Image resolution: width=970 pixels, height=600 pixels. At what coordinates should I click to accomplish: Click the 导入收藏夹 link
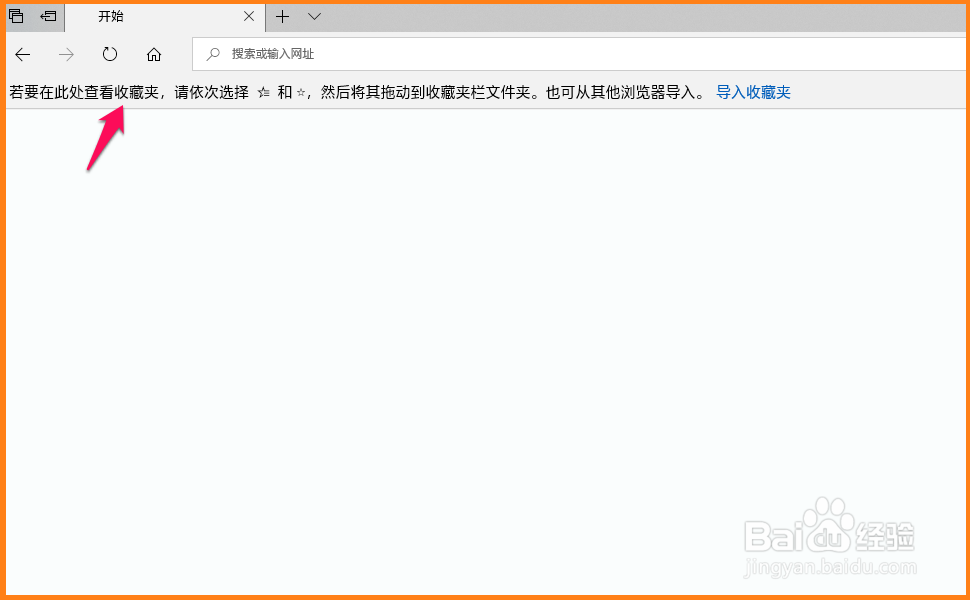pyautogui.click(x=753, y=92)
